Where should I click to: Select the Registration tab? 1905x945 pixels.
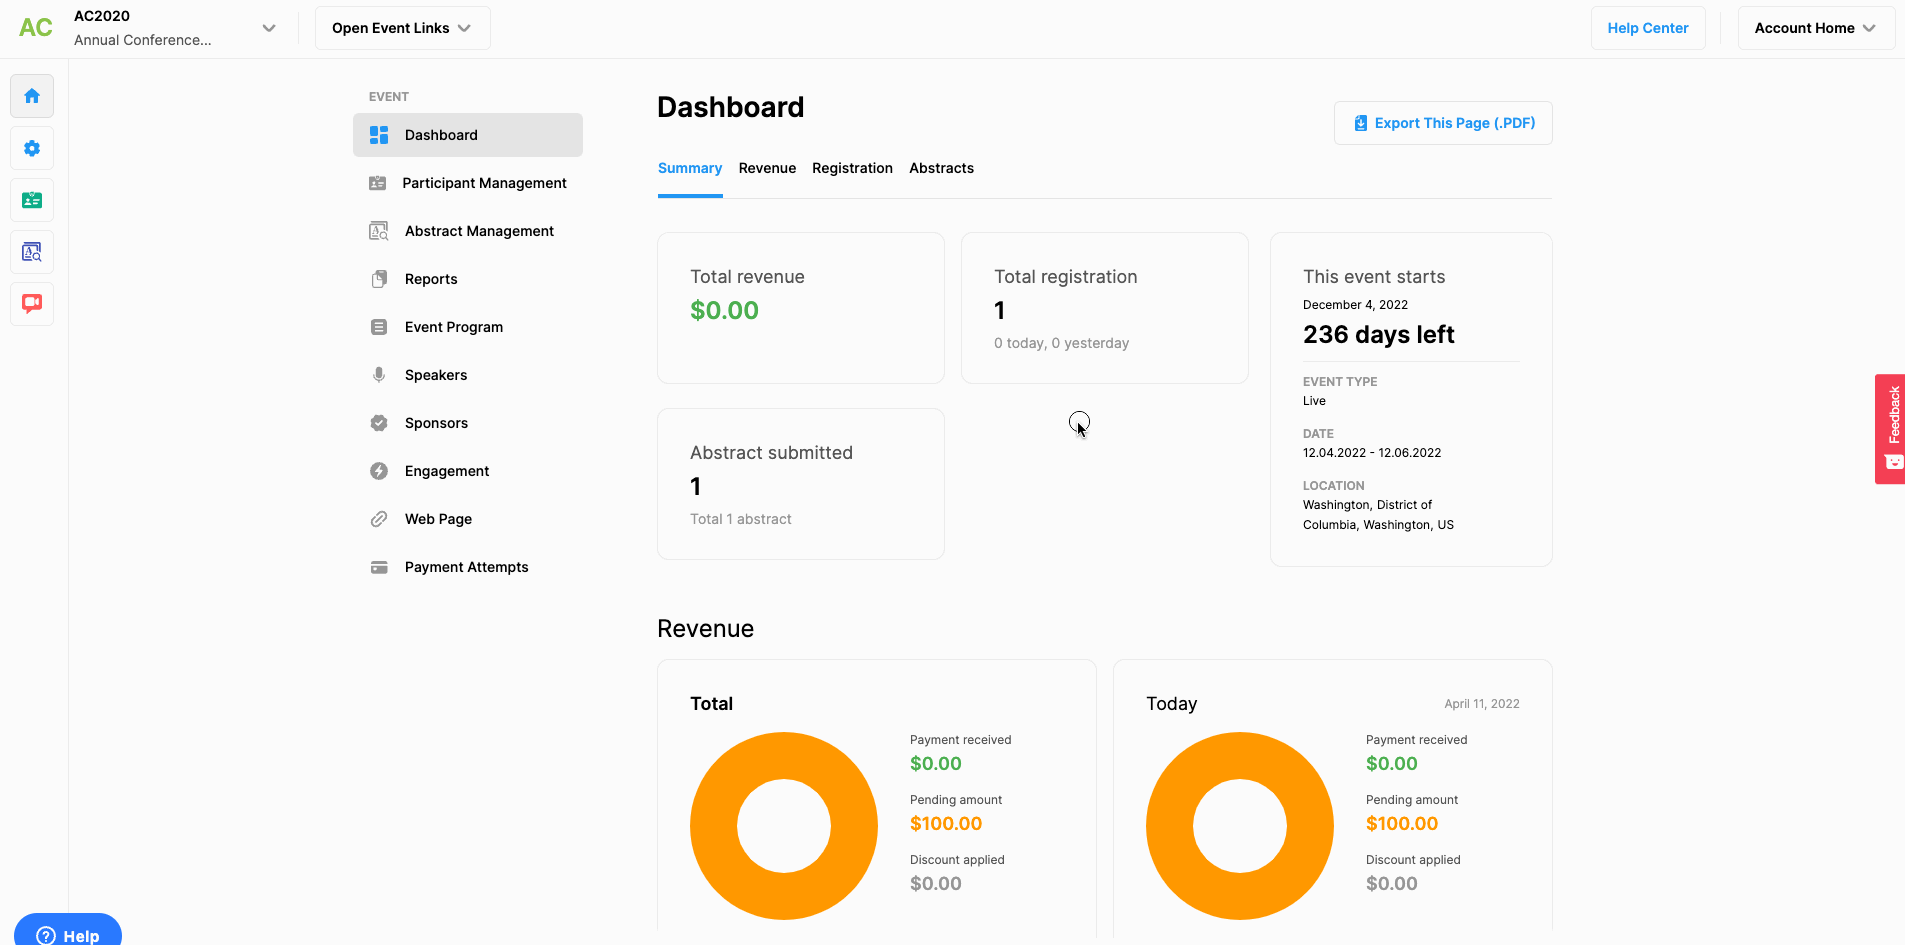[852, 168]
